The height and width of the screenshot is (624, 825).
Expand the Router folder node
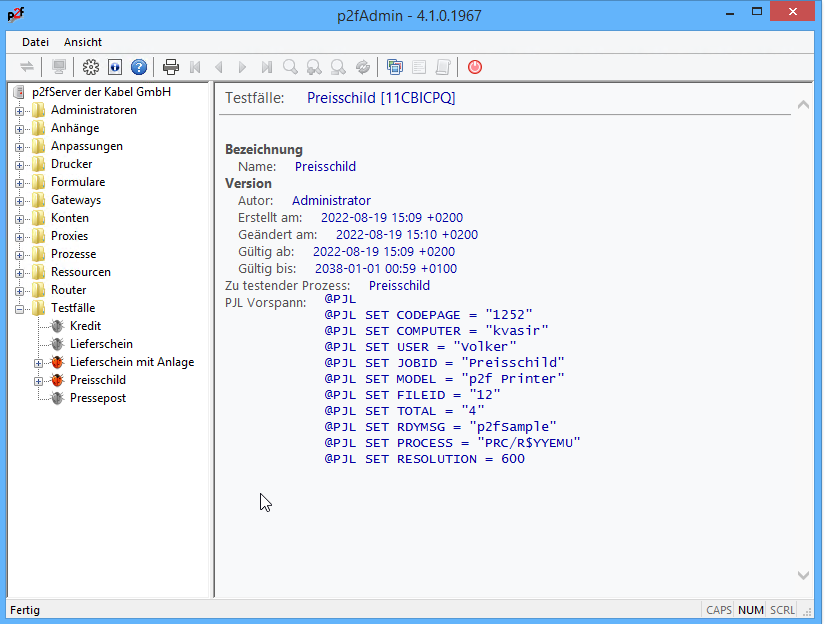19,291
